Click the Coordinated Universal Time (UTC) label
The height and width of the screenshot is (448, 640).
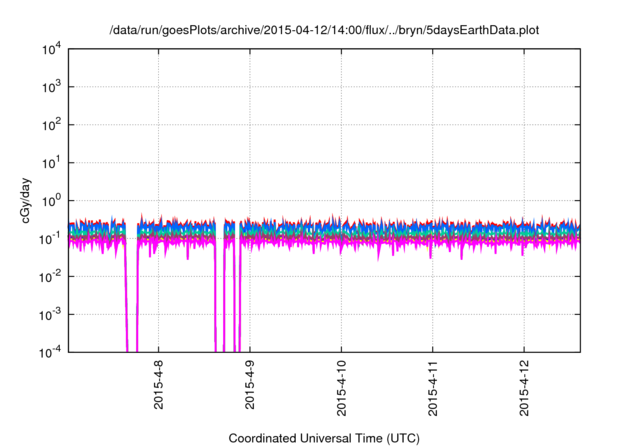click(324, 438)
